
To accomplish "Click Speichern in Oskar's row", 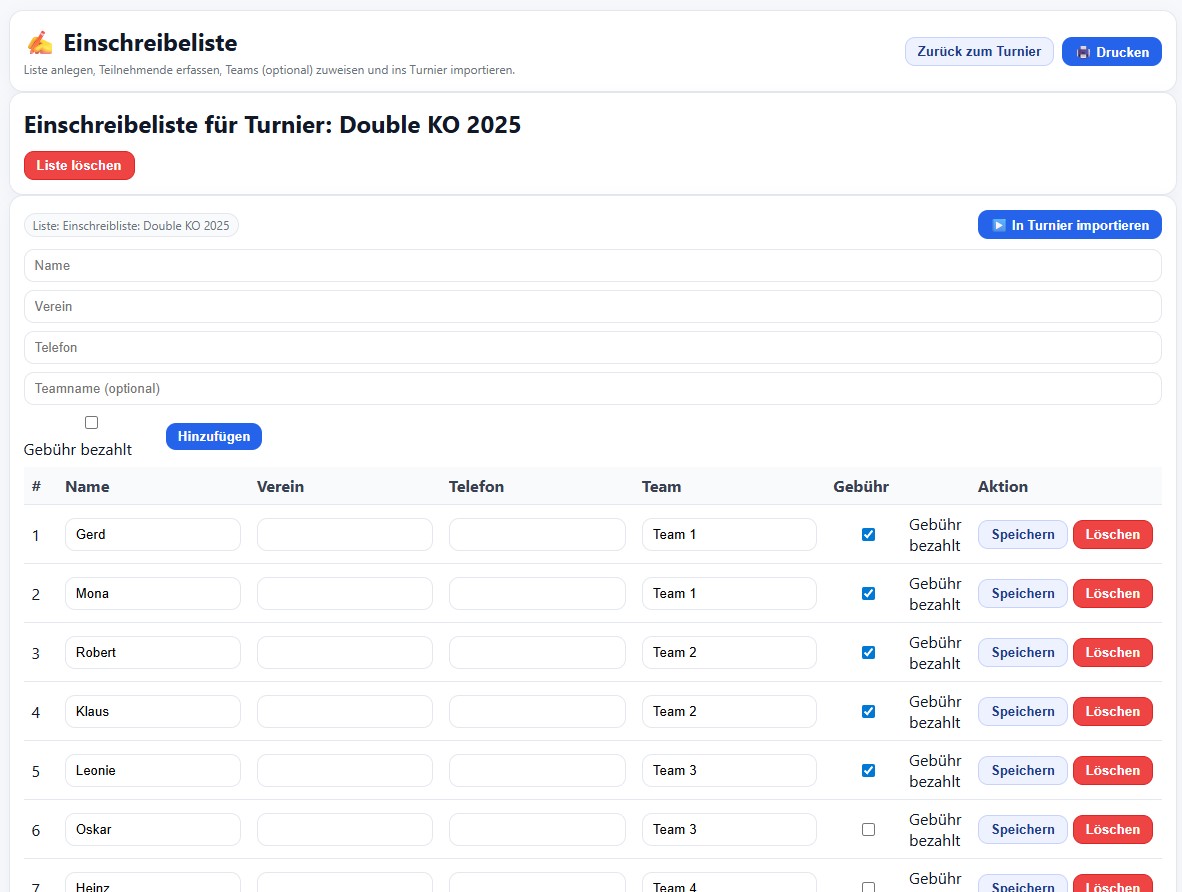I will point(1022,830).
